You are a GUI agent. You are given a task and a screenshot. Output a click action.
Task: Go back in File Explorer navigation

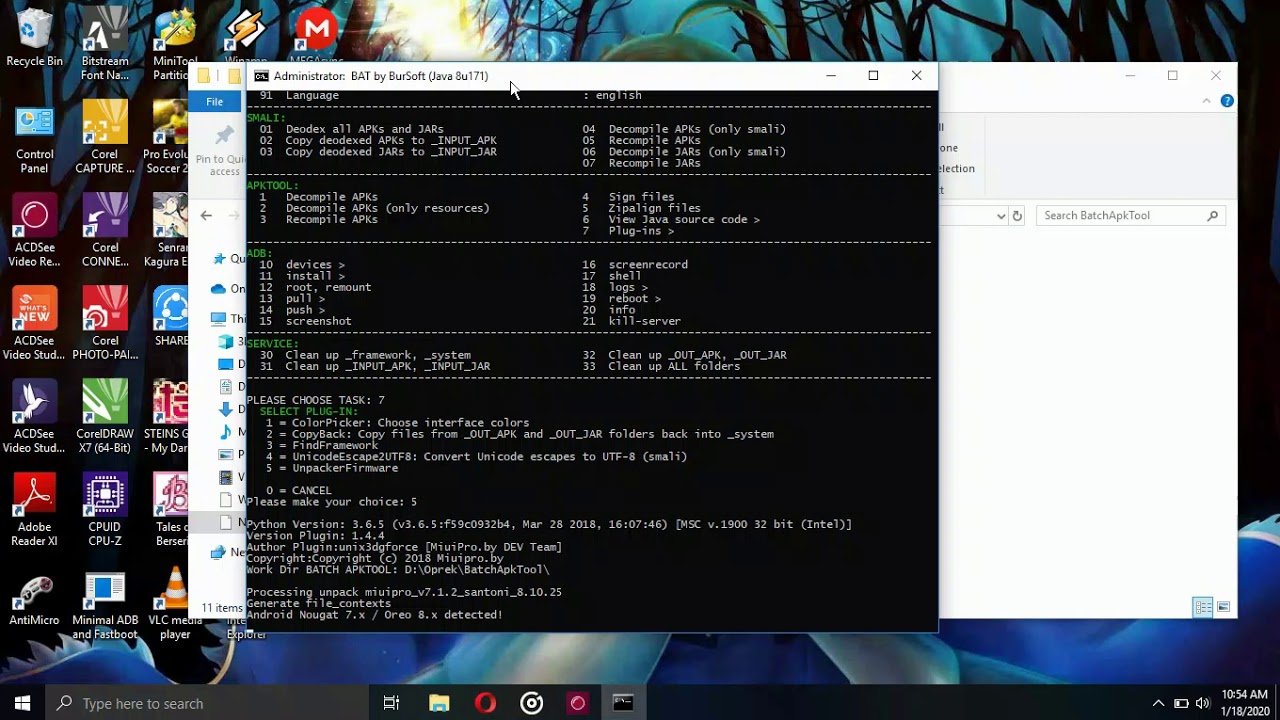point(206,215)
